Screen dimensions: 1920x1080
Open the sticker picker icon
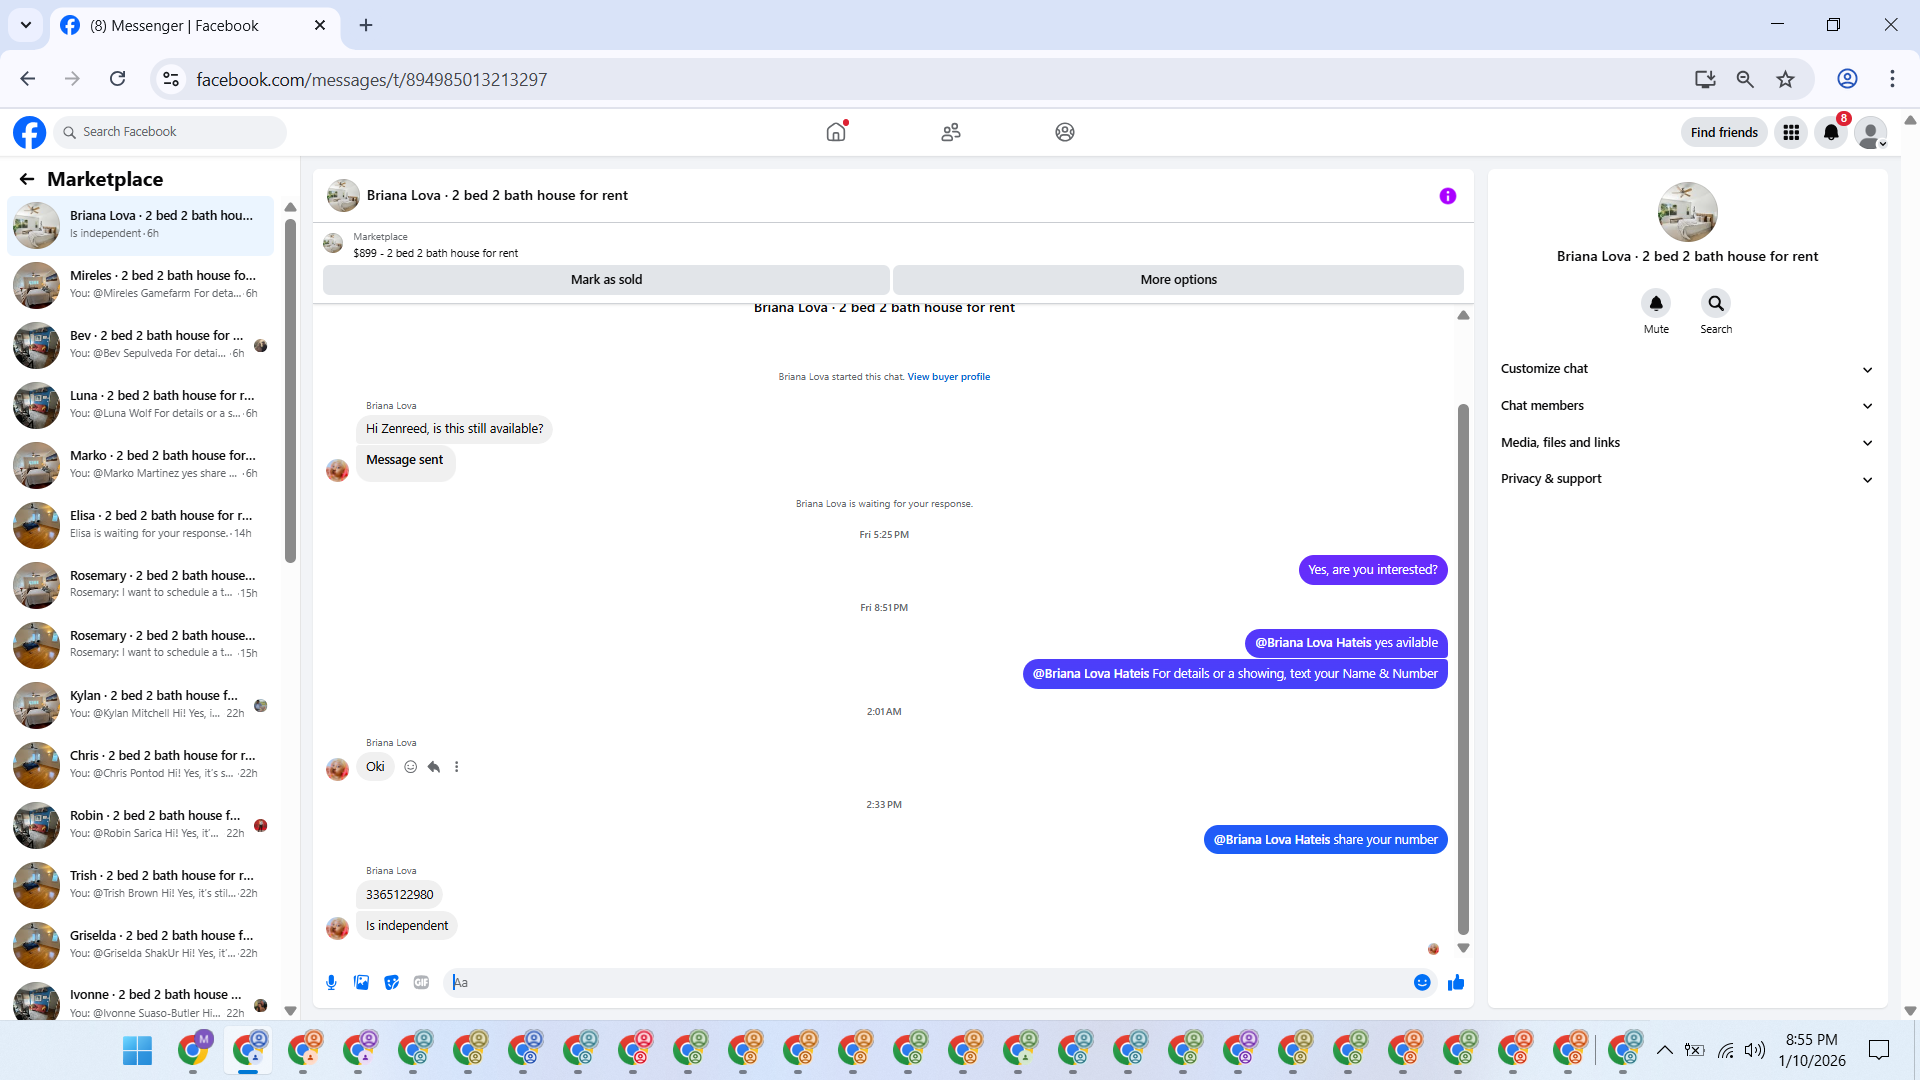[391, 983]
